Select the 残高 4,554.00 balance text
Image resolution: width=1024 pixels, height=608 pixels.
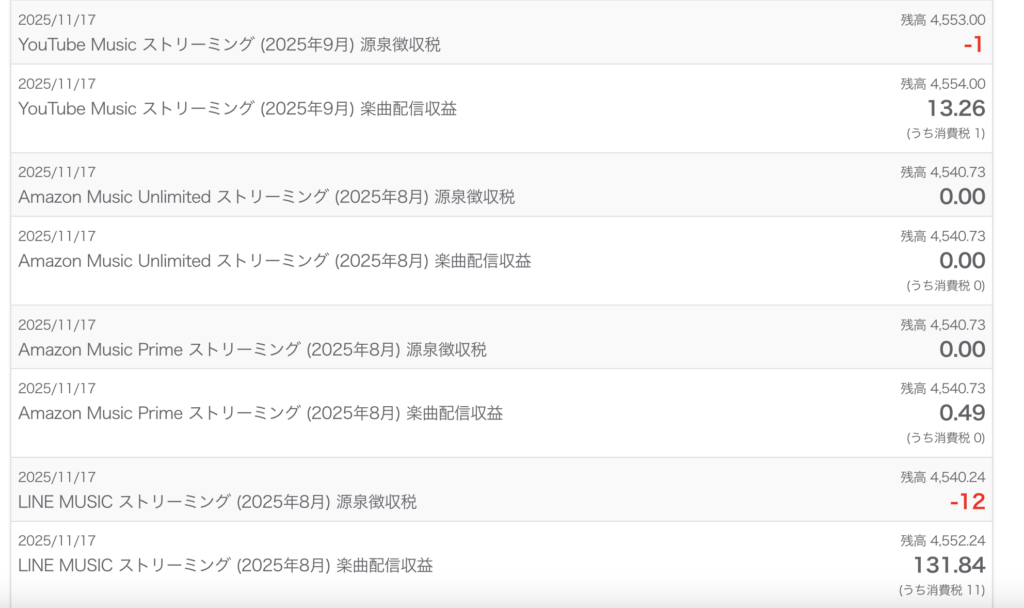943,84
